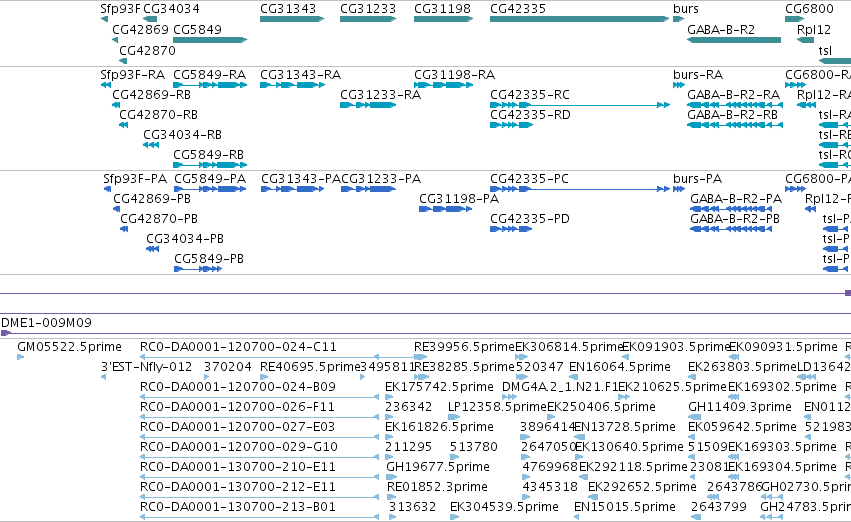Image resolution: width=851 pixels, height=522 pixels.
Task: Select the burs-RA transcript
Action: pos(698,74)
